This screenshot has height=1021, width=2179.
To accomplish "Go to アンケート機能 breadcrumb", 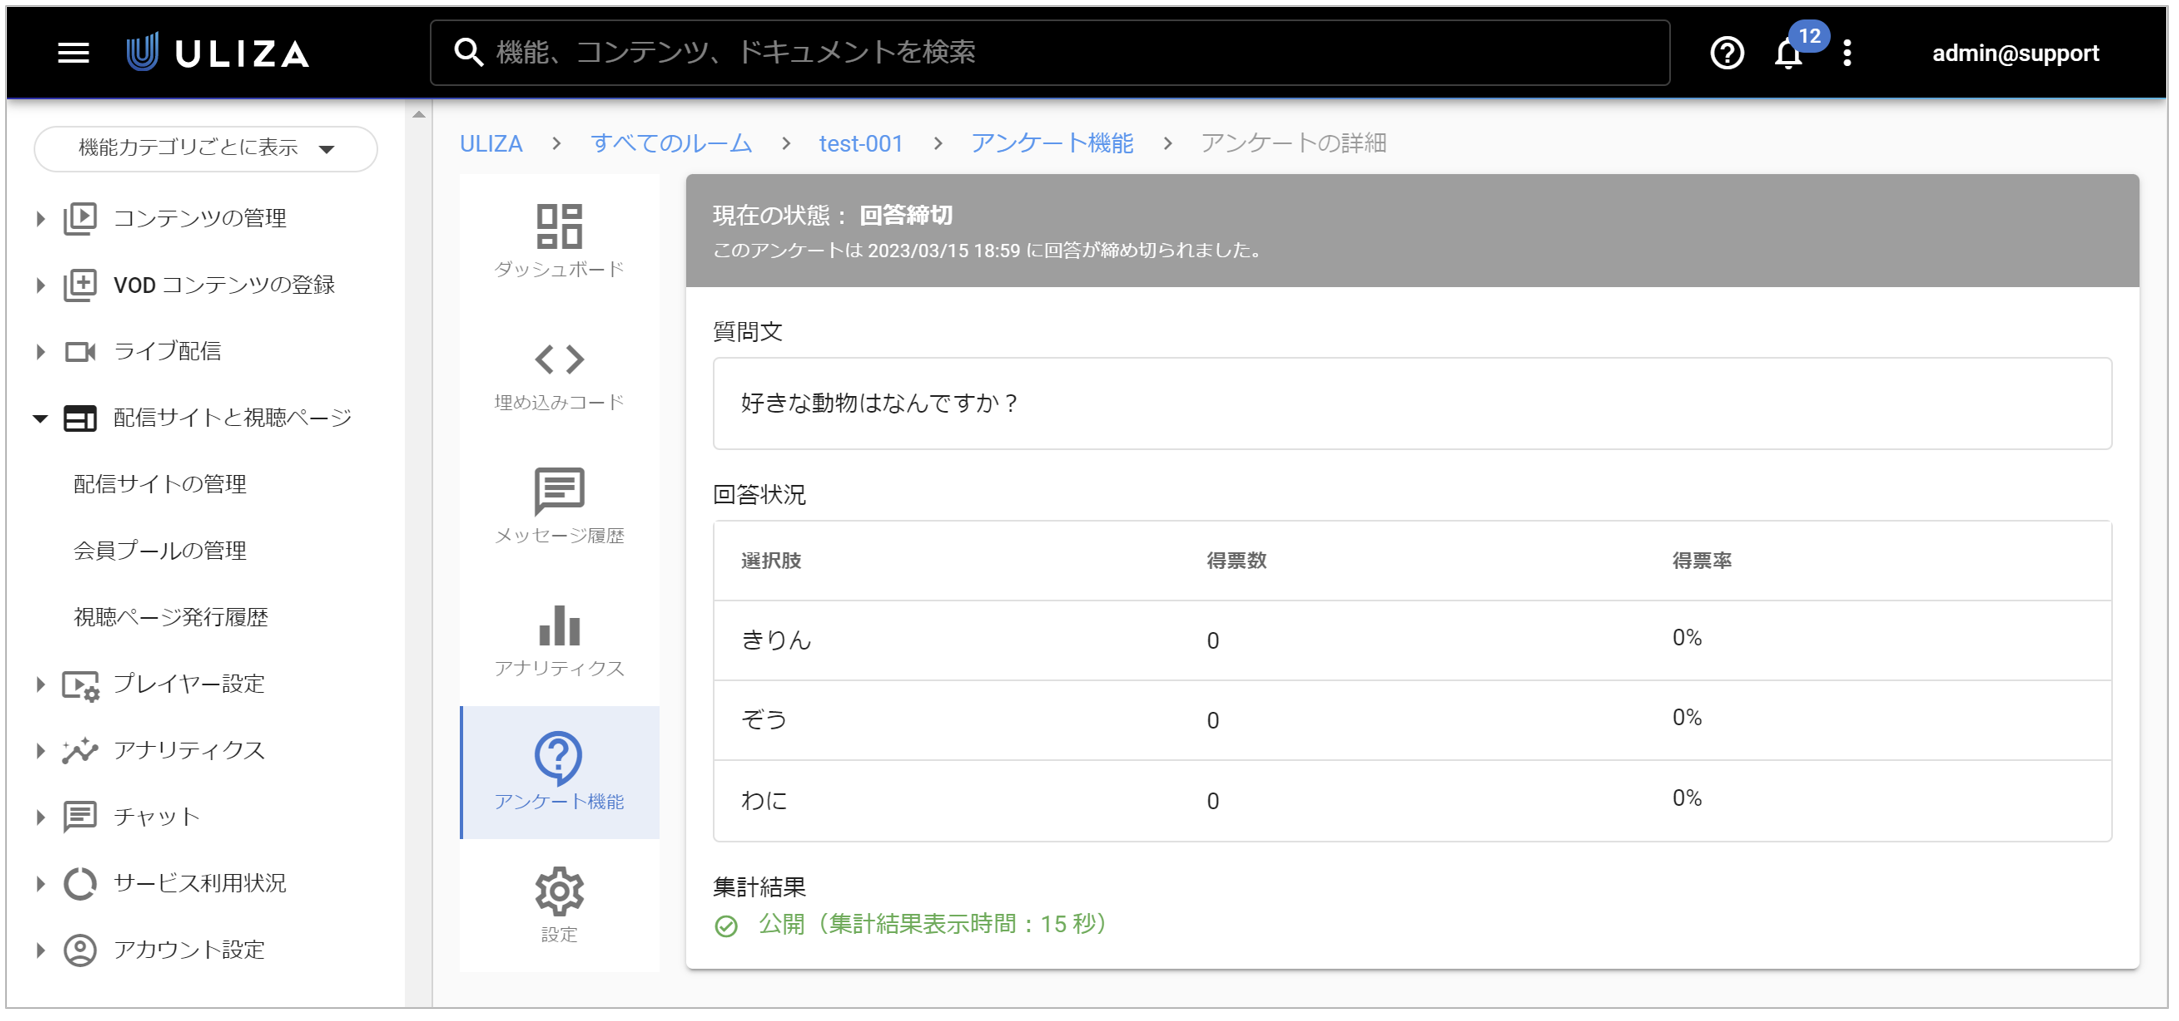I will tap(1052, 144).
